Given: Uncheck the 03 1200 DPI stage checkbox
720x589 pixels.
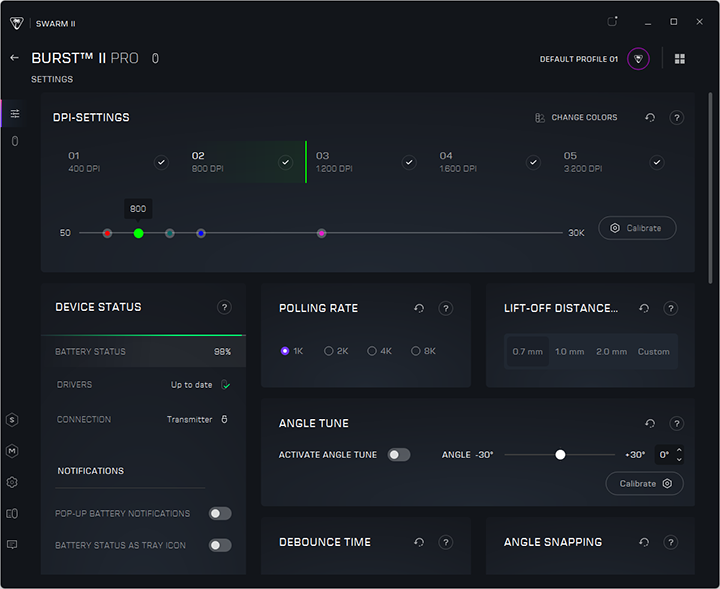Looking at the screenshot, I should tap(409, 162).
